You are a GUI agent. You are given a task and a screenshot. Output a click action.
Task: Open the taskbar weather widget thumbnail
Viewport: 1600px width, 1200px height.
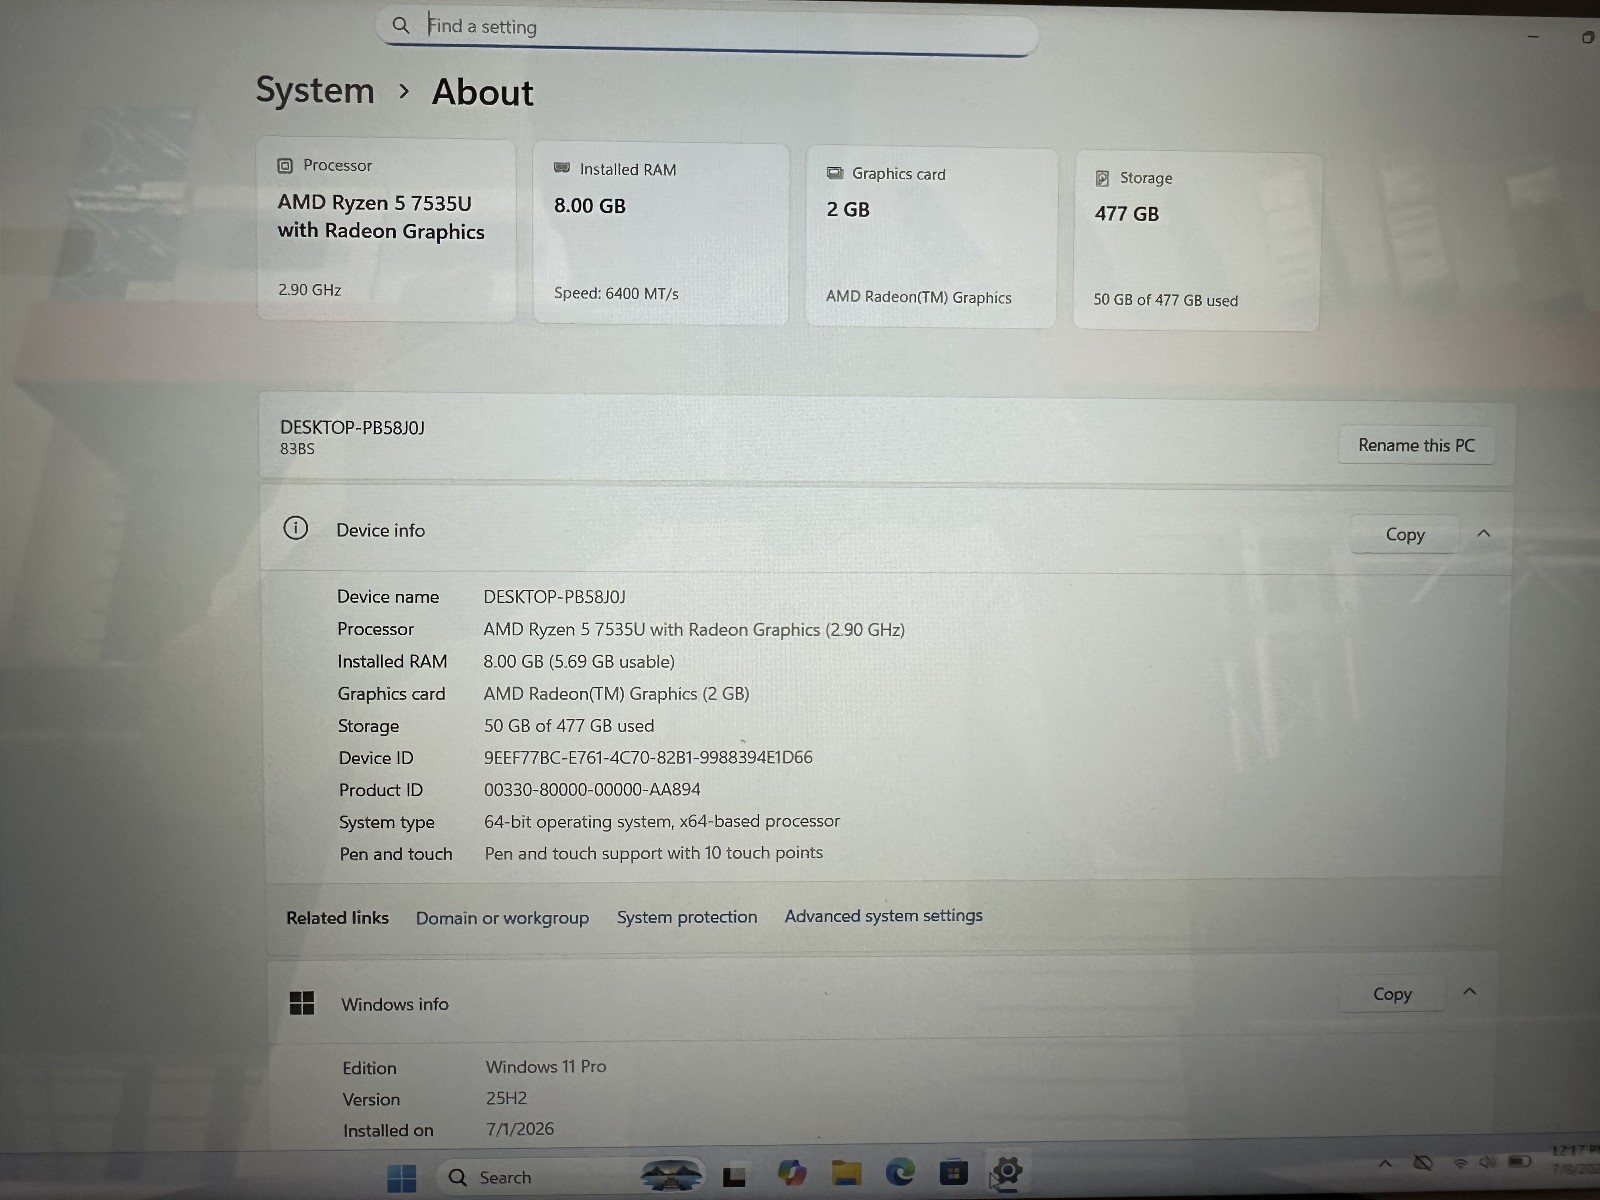[x=672, y=1176]
